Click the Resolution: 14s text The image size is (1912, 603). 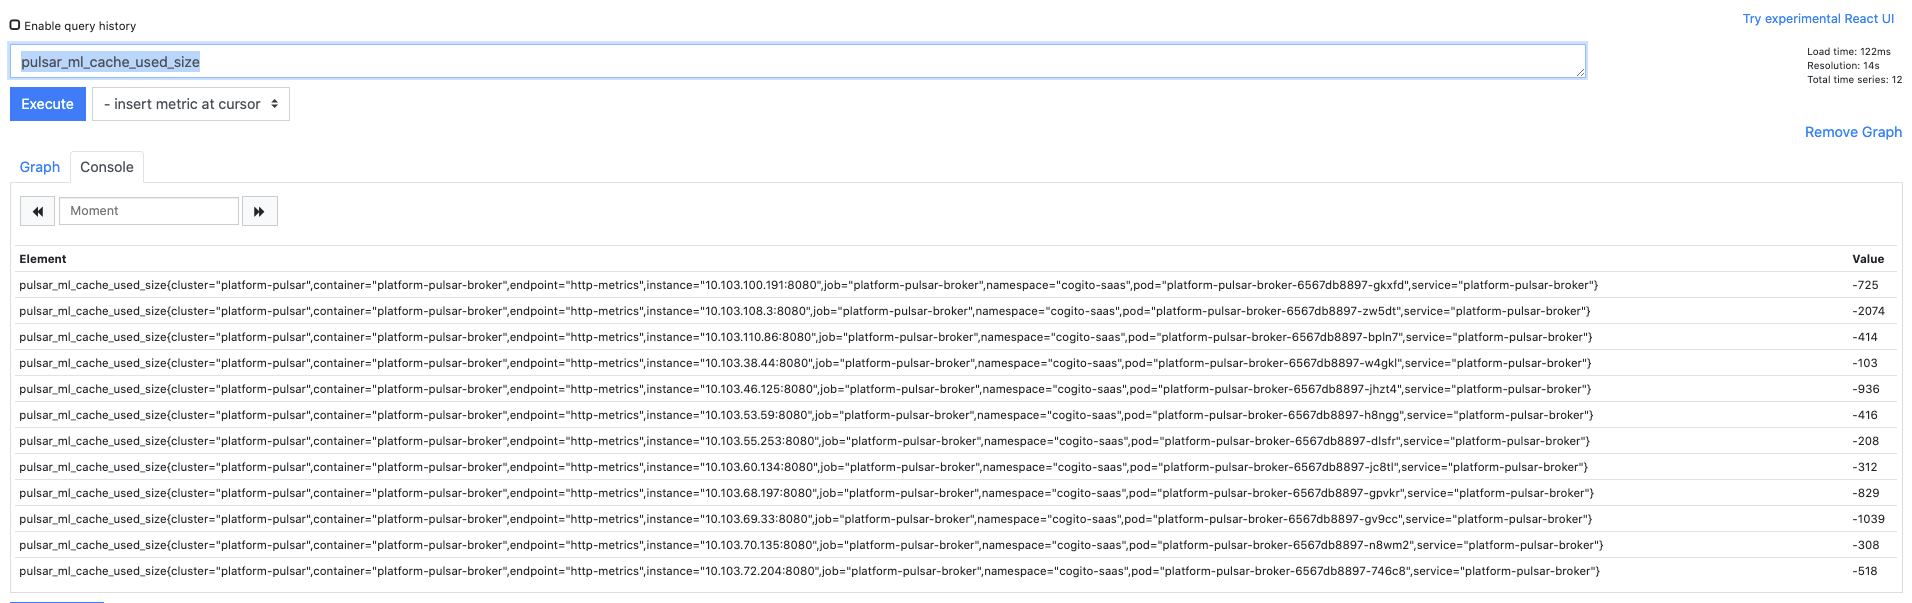1843,65
